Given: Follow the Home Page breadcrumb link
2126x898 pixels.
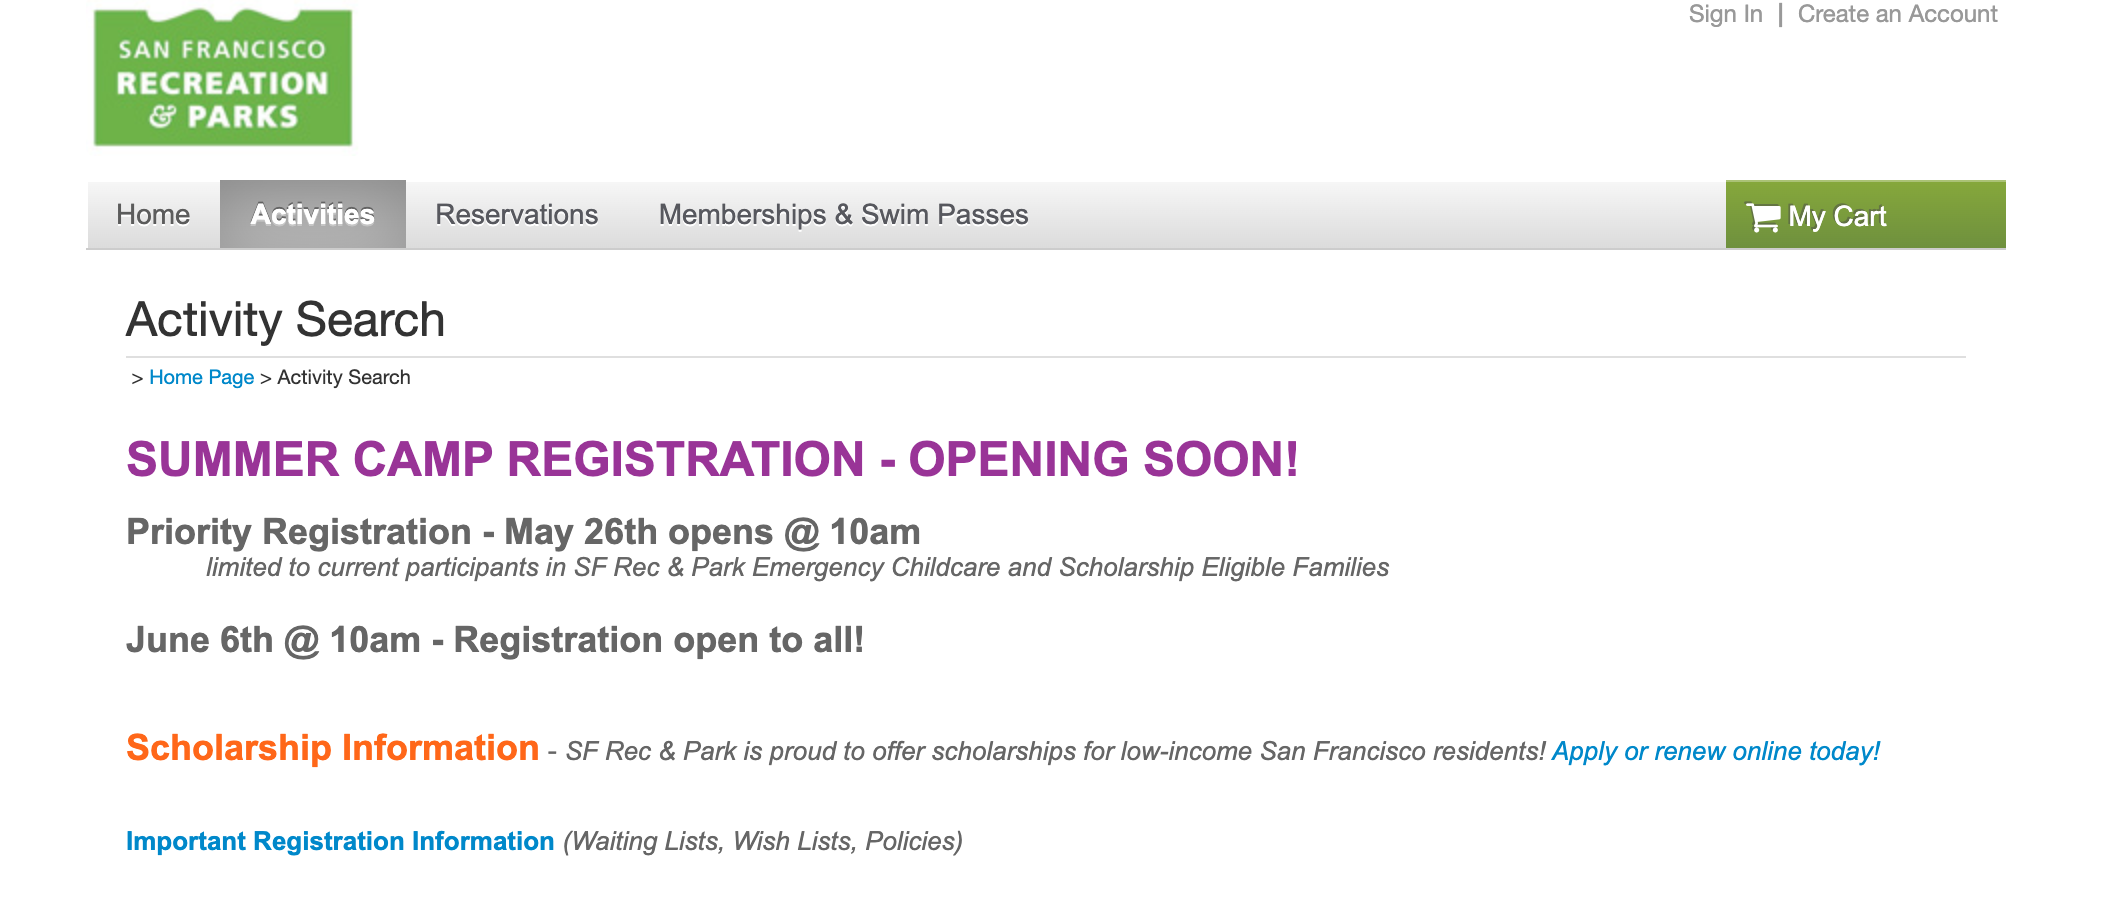Looking at the screenshot, I should (x=201, y=377).
